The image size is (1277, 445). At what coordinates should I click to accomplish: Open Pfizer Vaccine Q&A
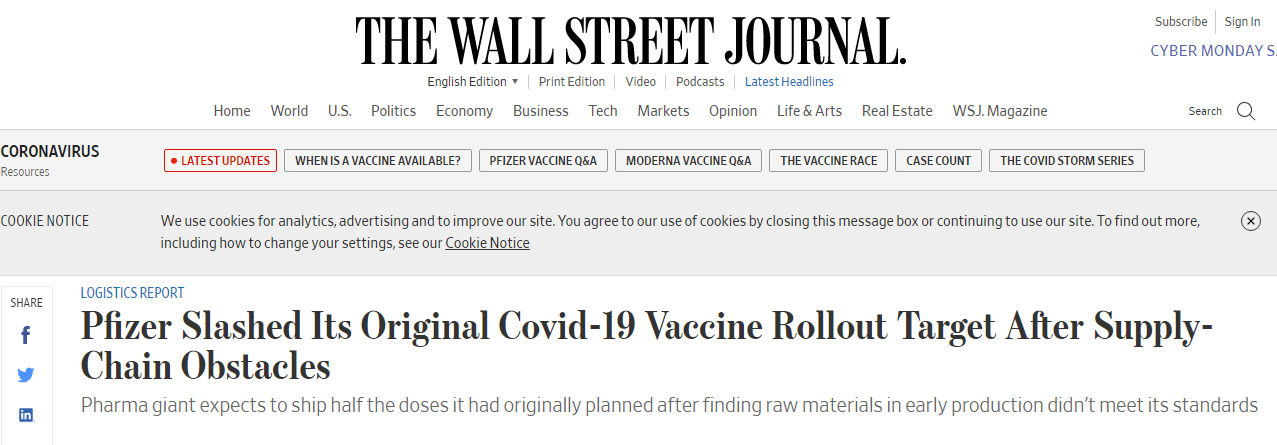pos(543,160)
